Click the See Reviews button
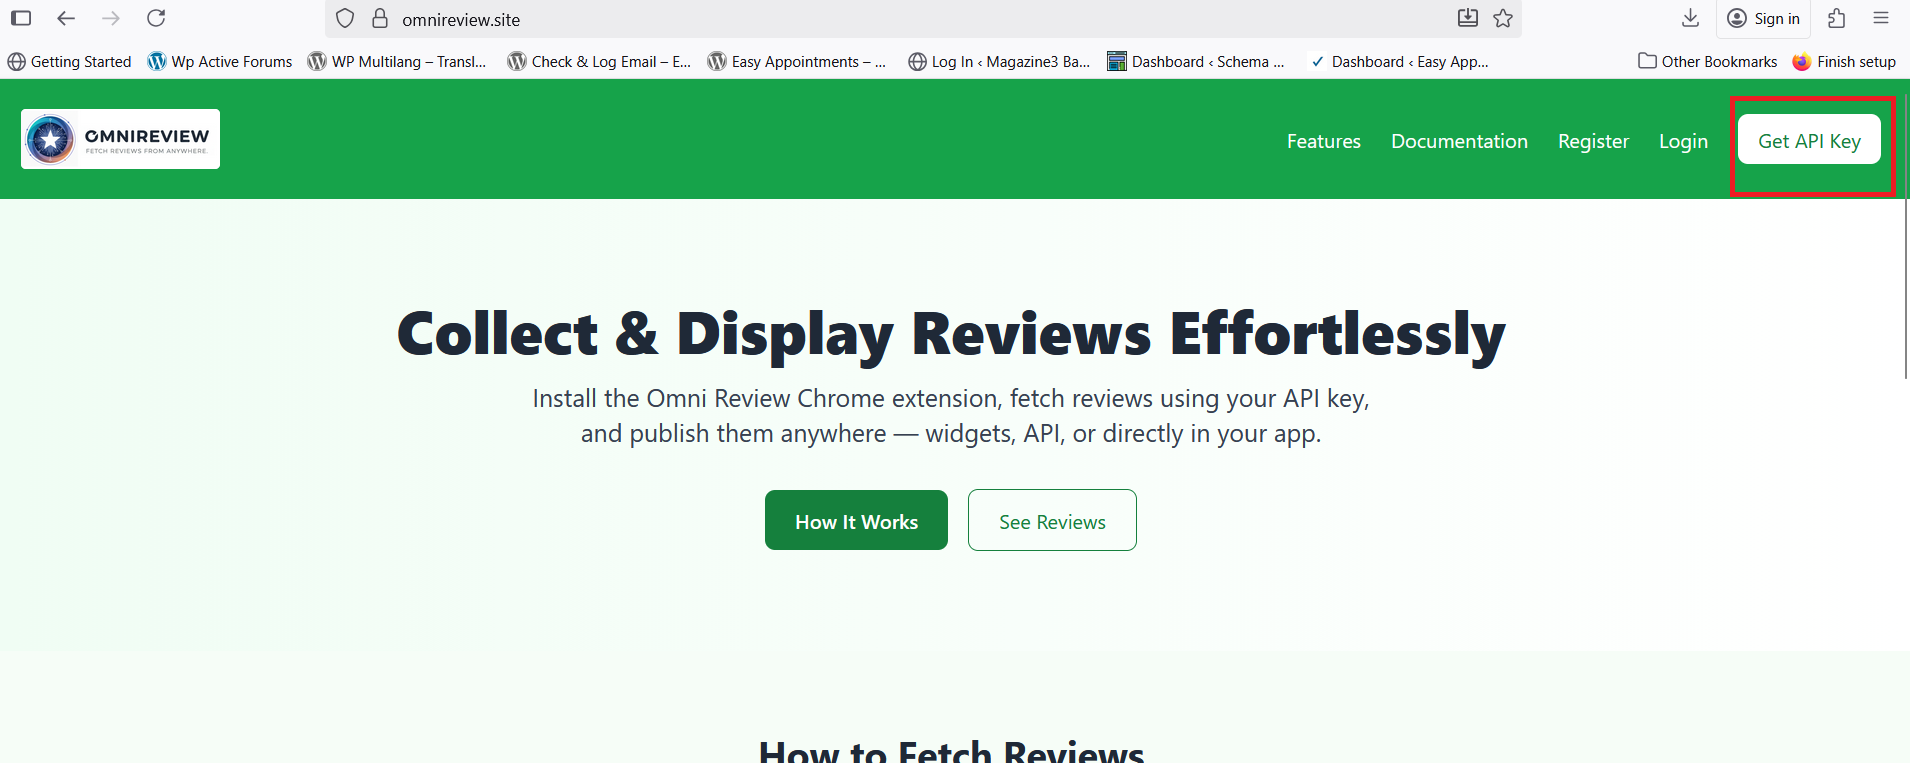The height and width of the screenshot is (763, 1910). pos(1052,521)
